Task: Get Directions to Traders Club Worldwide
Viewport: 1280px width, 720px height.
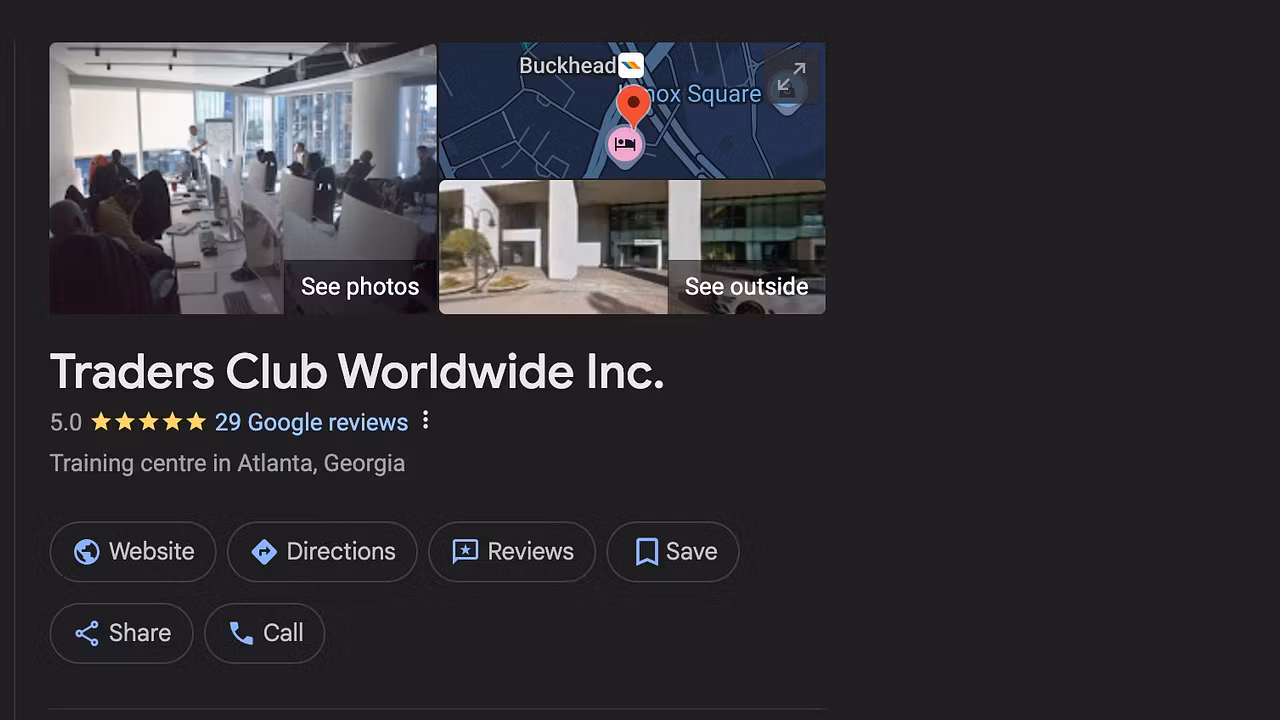Action: [x=322, y=551]
